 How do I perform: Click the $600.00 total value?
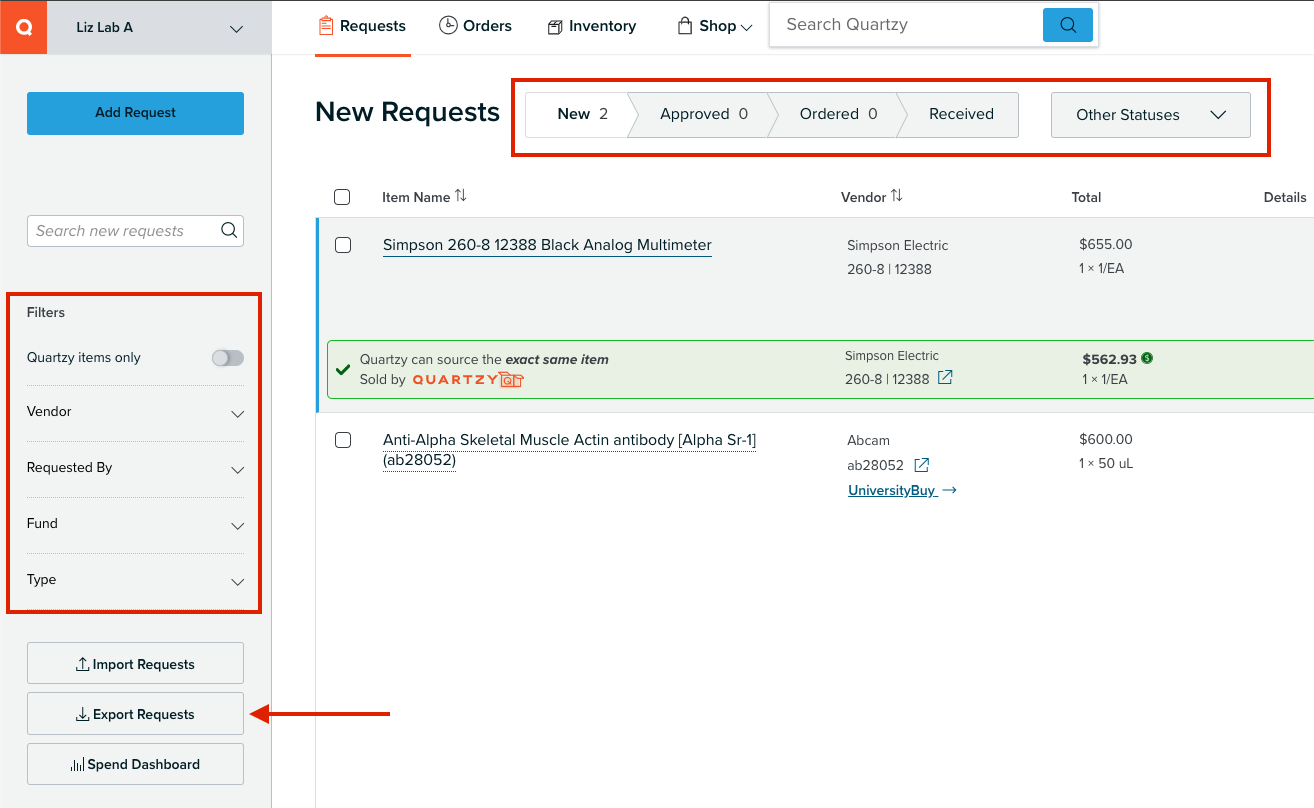pos(1106,439)
